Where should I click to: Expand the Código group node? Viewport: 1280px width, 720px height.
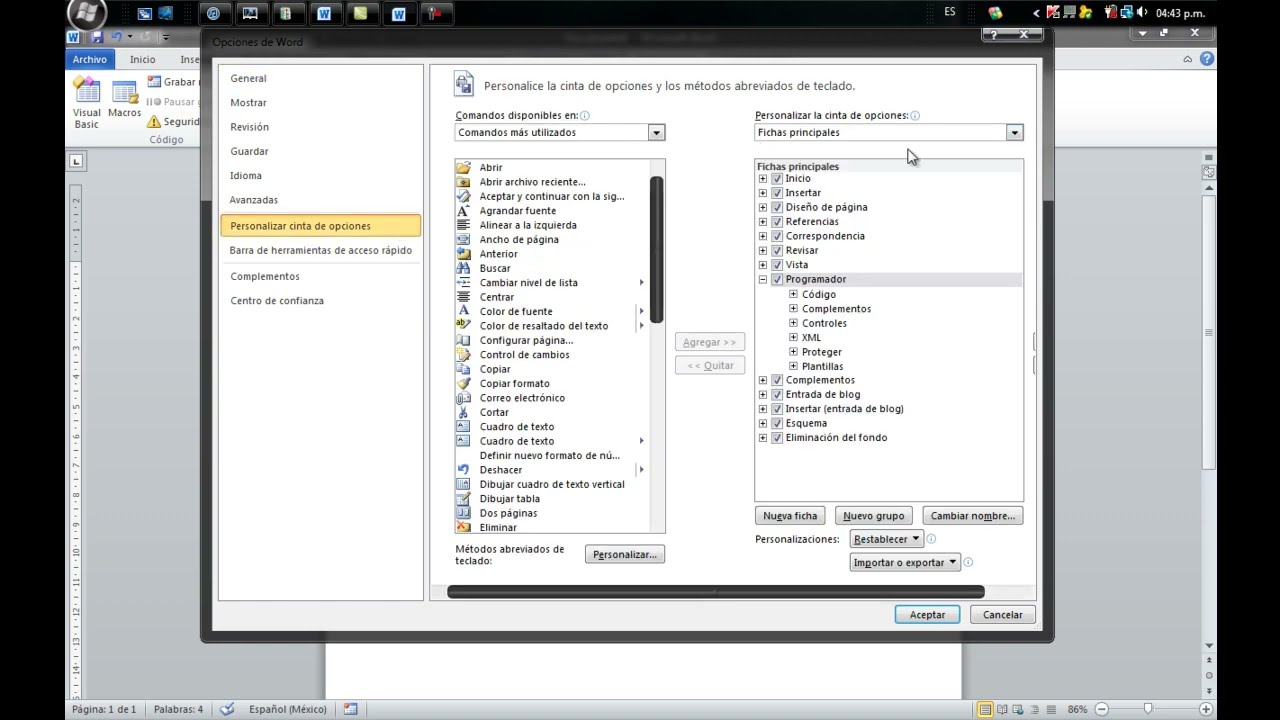coord(793,294)
